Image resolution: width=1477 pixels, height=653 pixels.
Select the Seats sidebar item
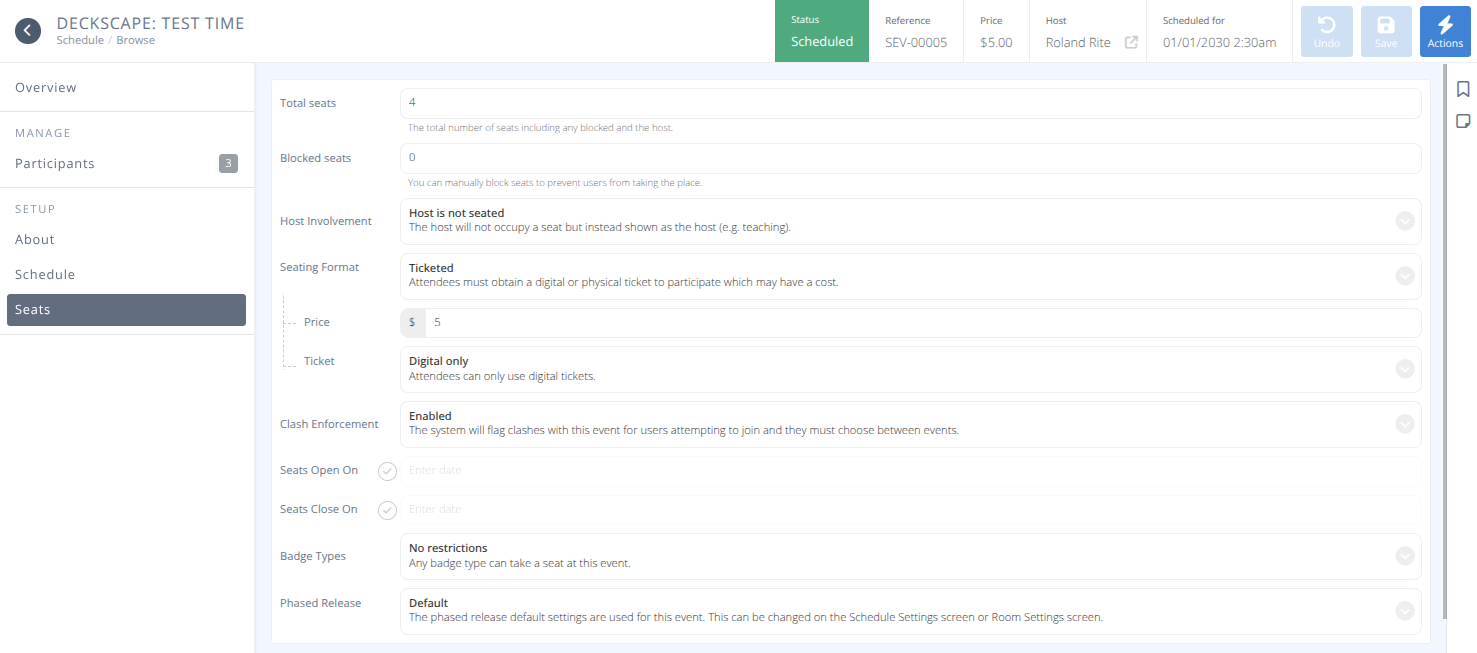tap(126, 310)
